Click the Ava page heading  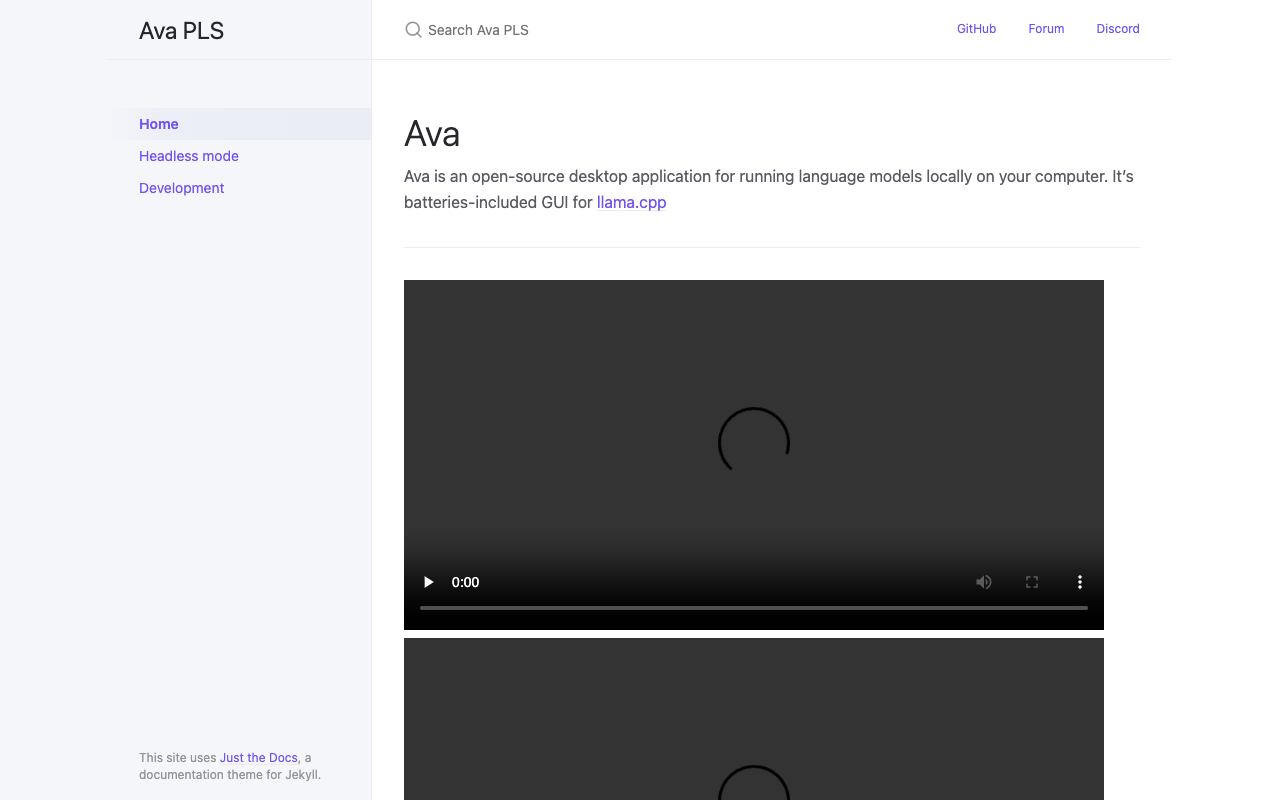coord(432,134)
